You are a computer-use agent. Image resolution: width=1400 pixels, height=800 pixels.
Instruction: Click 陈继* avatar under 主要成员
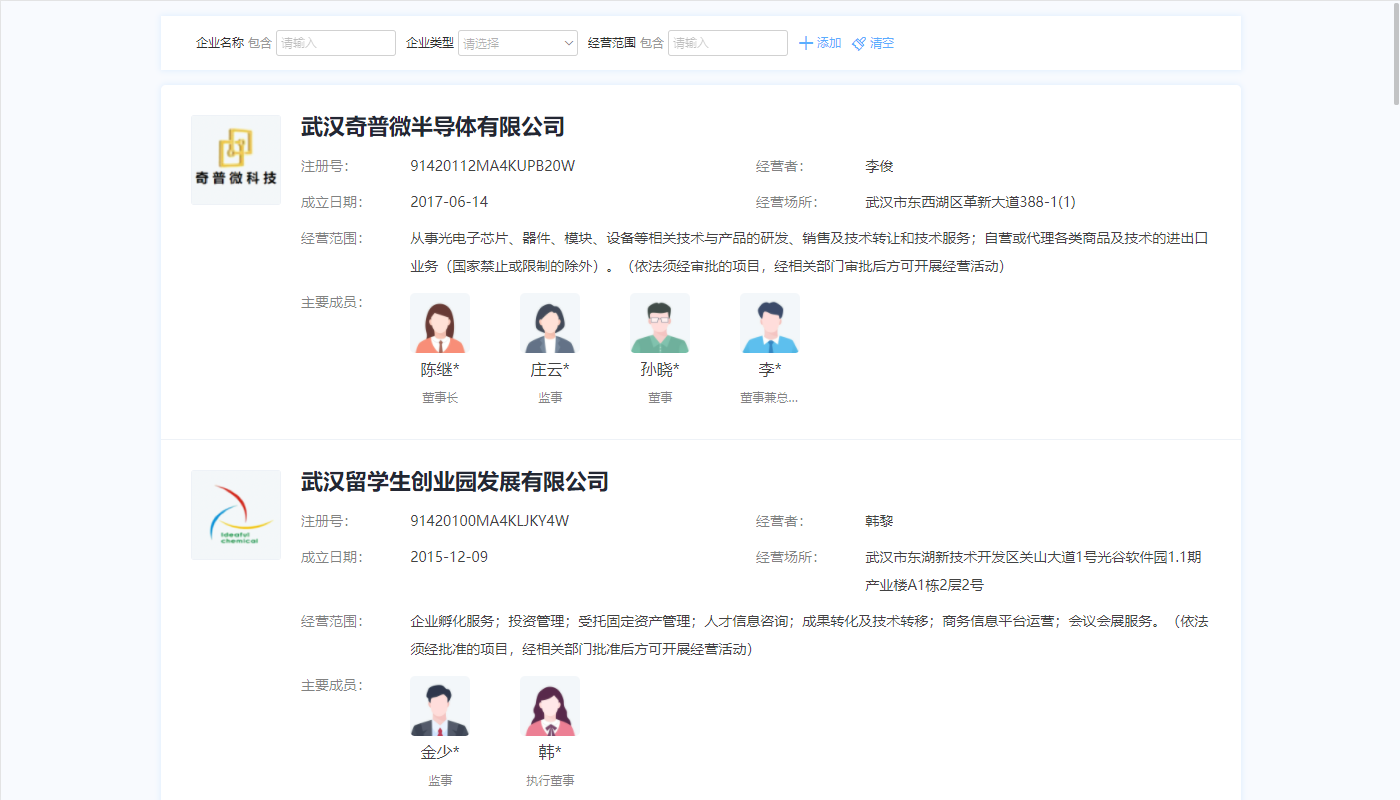coord(440,323)
